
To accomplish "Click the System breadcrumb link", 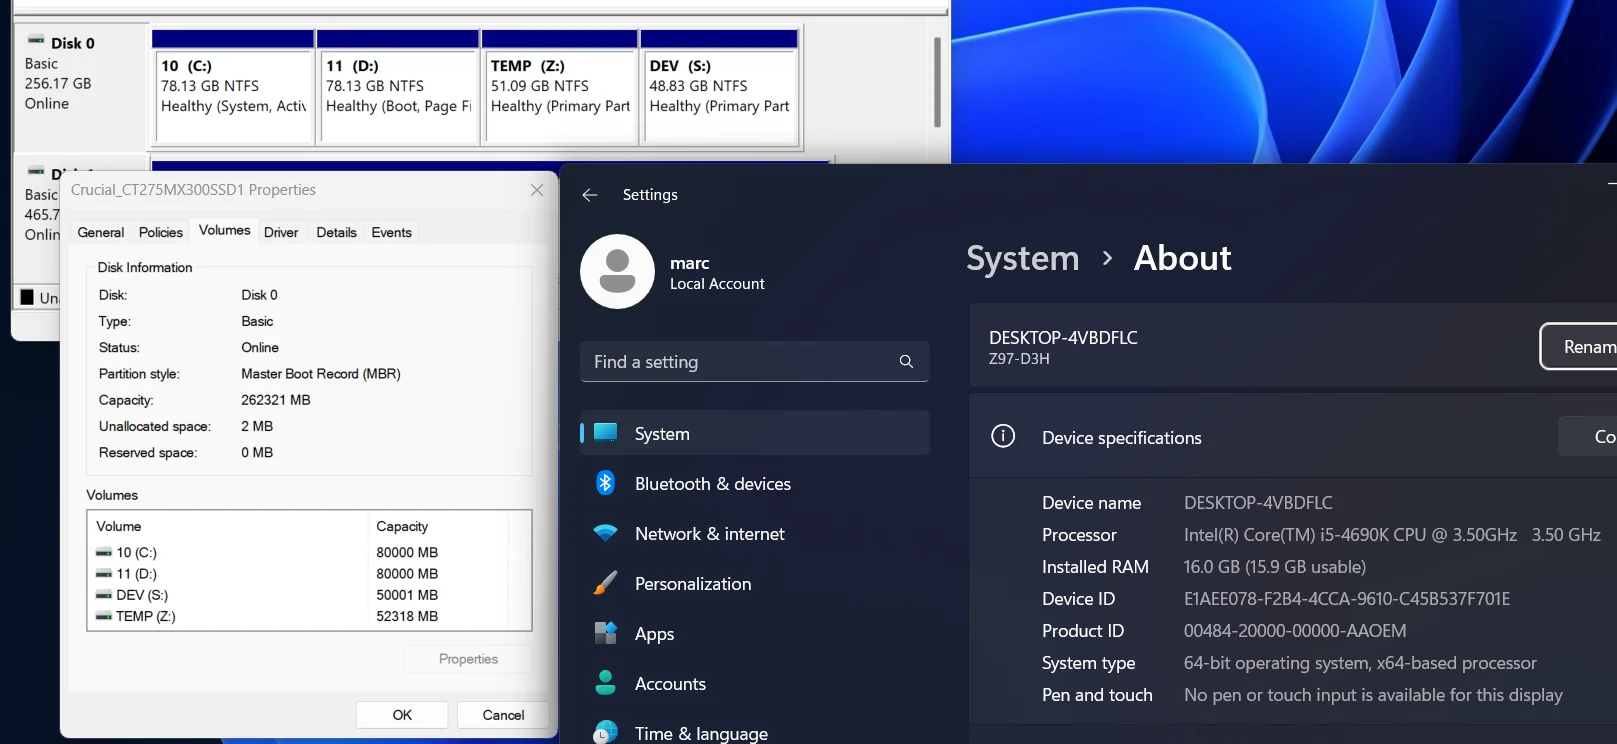I will tap(1022, 258).
